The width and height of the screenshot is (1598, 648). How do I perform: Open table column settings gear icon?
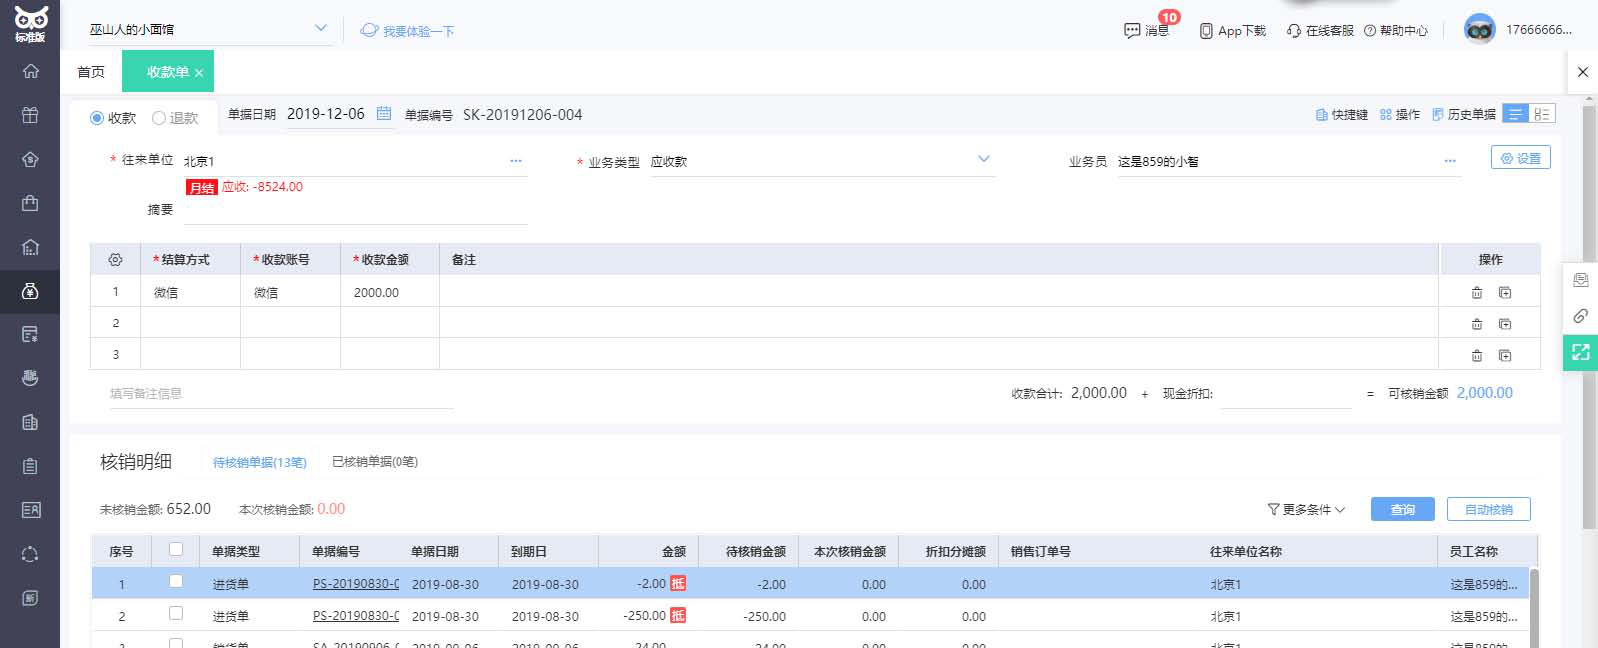[115, 260]
